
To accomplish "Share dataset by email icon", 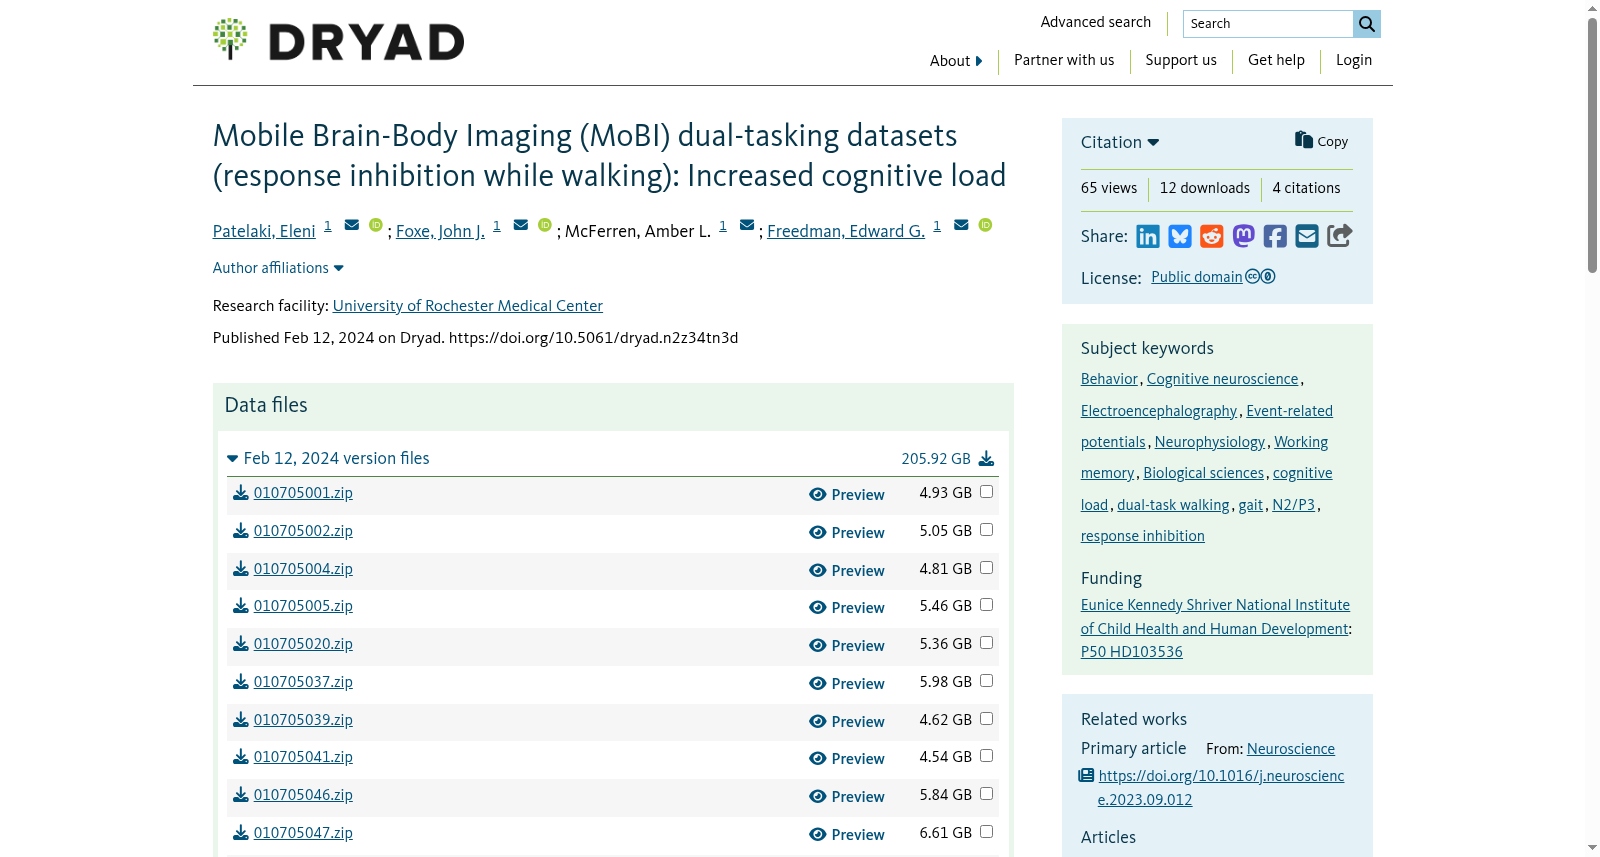I will (x=1307, y=236).
